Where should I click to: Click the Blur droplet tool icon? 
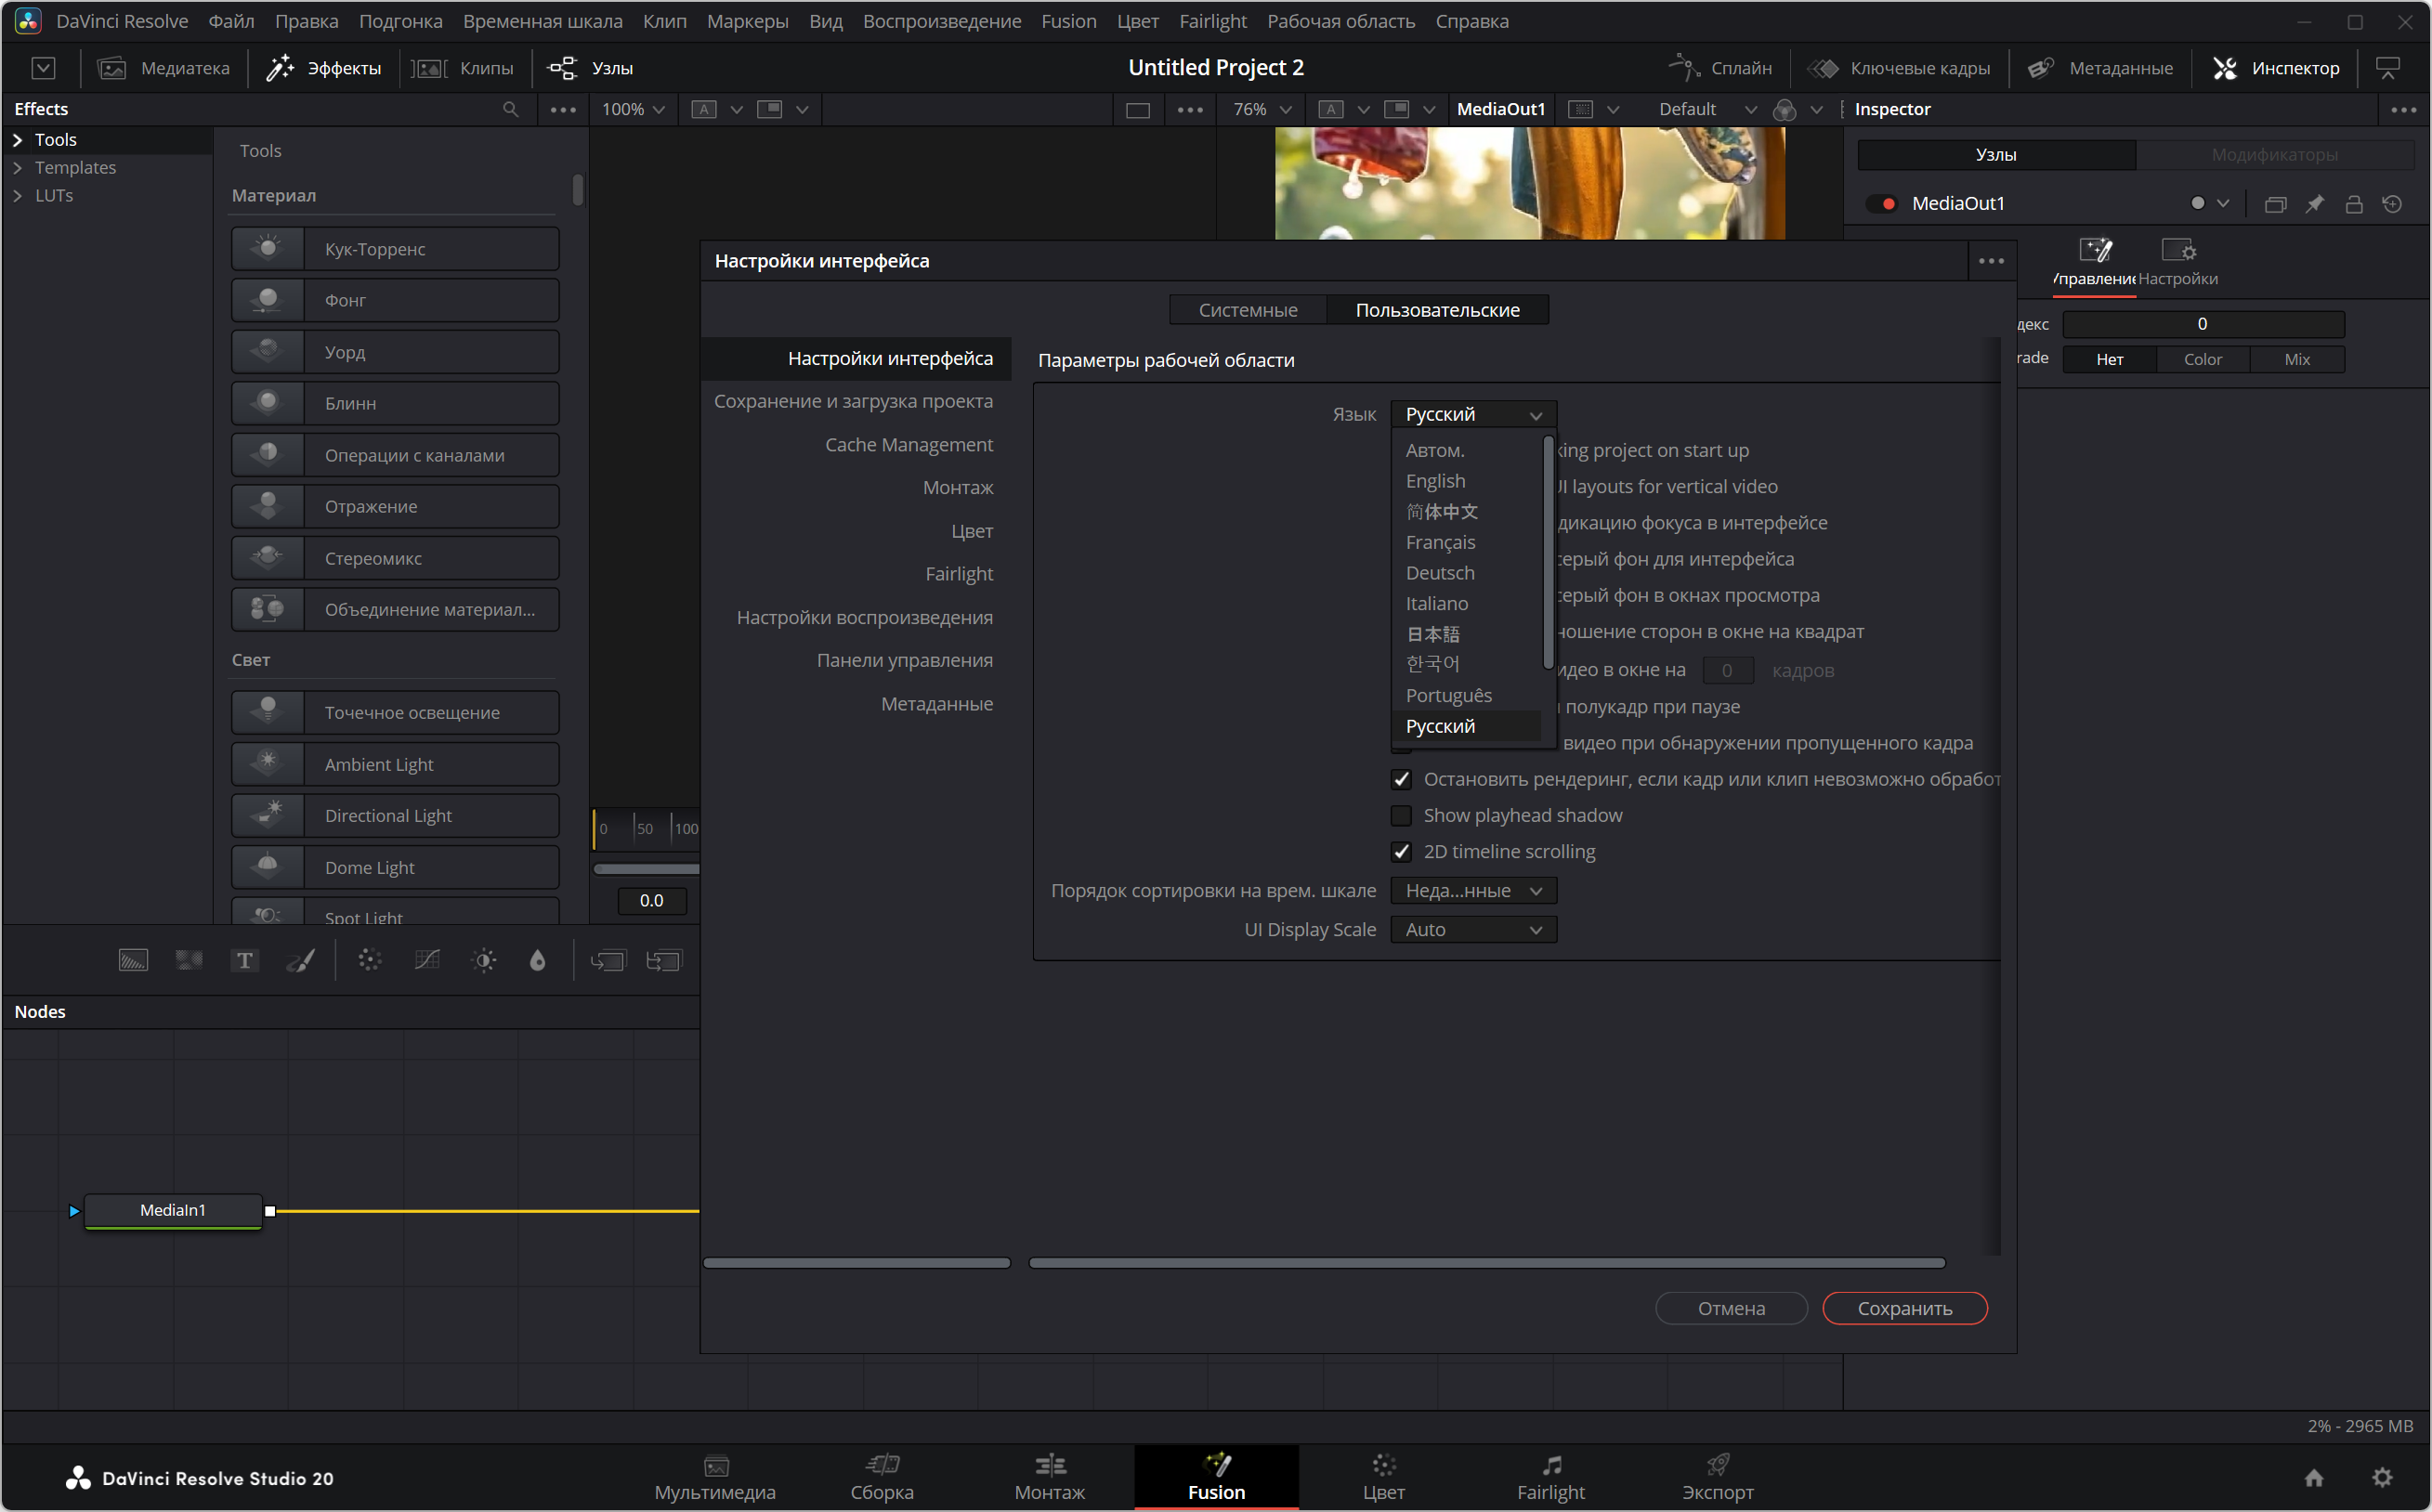[x=537, y=961]
